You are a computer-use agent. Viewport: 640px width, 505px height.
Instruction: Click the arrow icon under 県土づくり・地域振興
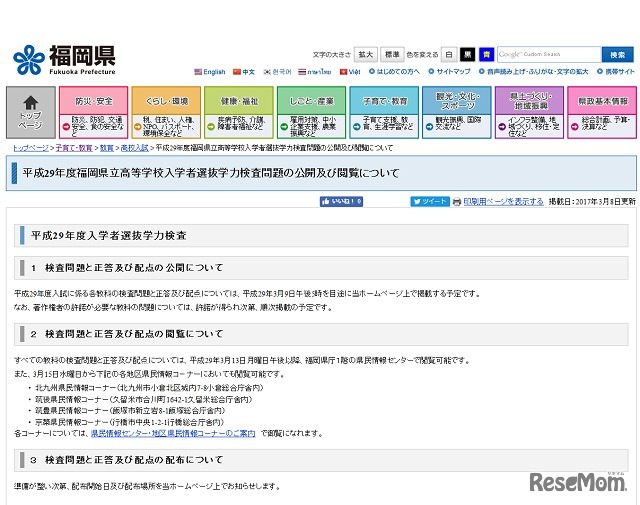[502, 127]
